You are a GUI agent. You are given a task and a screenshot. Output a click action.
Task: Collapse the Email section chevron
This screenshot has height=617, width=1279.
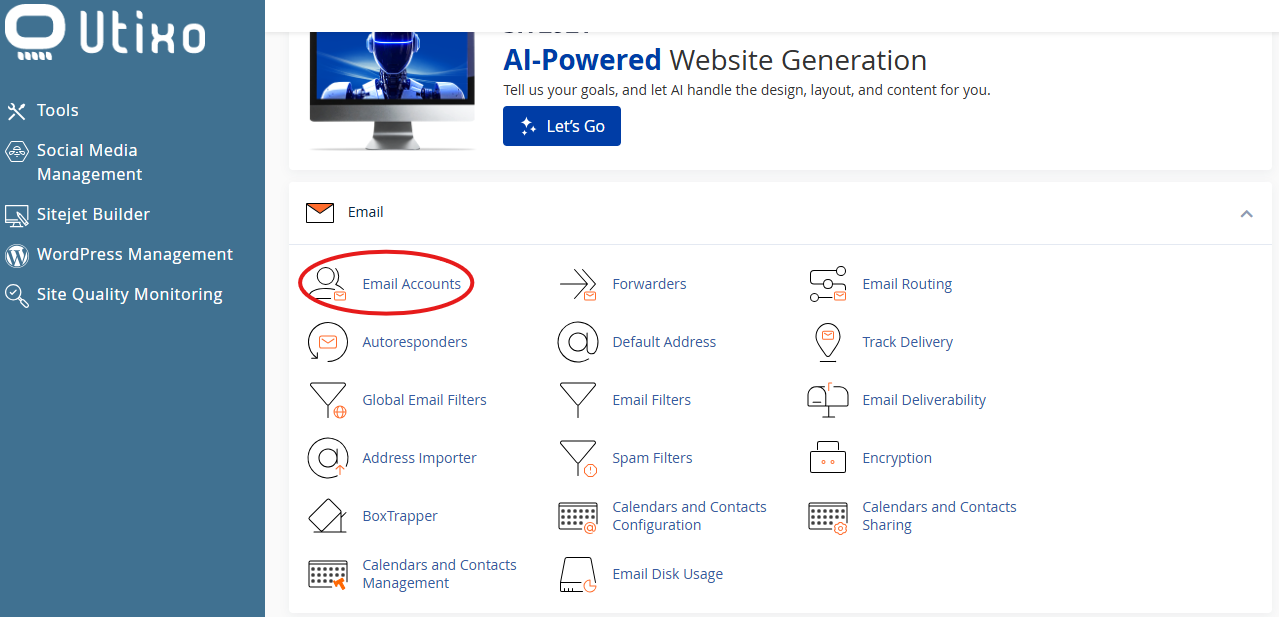(x=1246, y=213)
